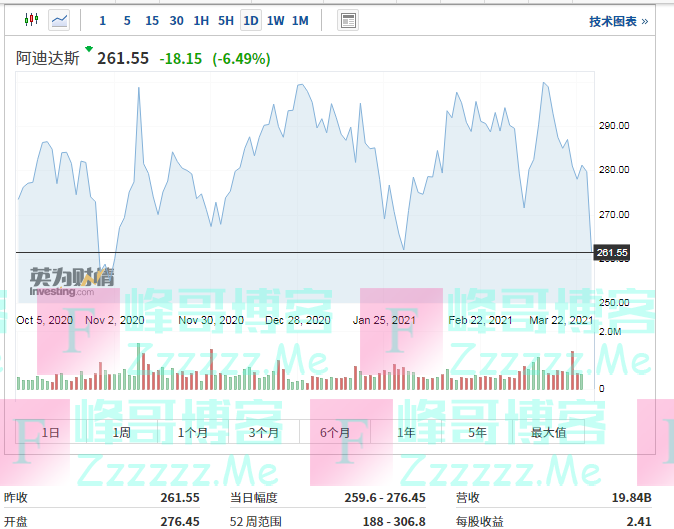The height and width of the screenshot is (529, 674).
Task: Show the 5年 time range
Action: click(x=477, y=432)
